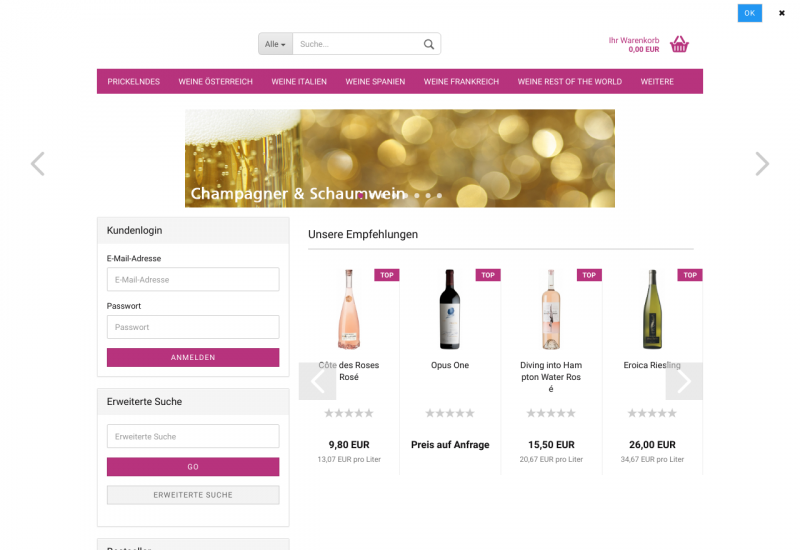Click the OK cookie button
800x550 pixels.
pyautogui.click(x=750, y=13)
